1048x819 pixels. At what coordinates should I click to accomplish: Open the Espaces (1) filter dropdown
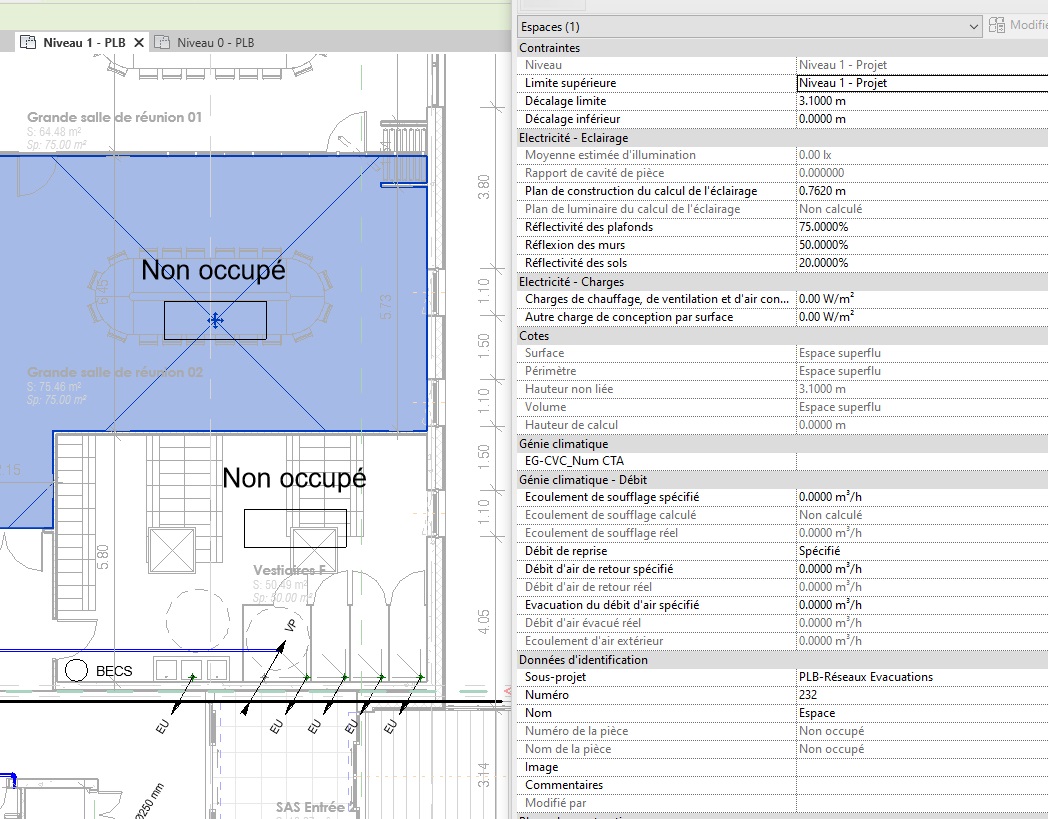[973, 27]
